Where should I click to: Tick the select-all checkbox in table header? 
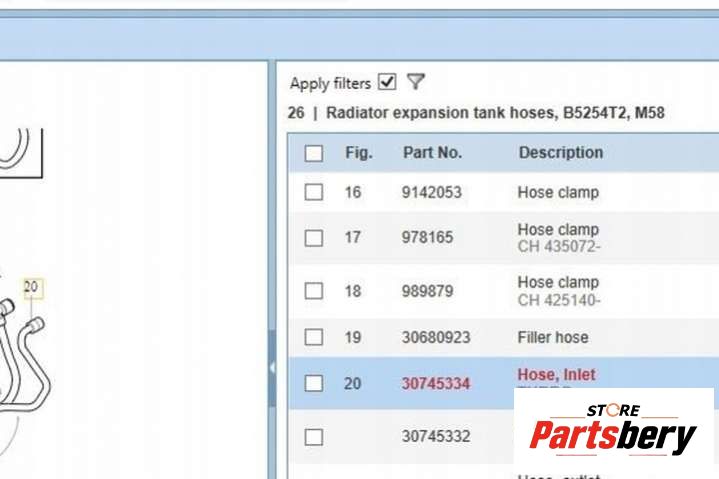click(x=314, y=153)
